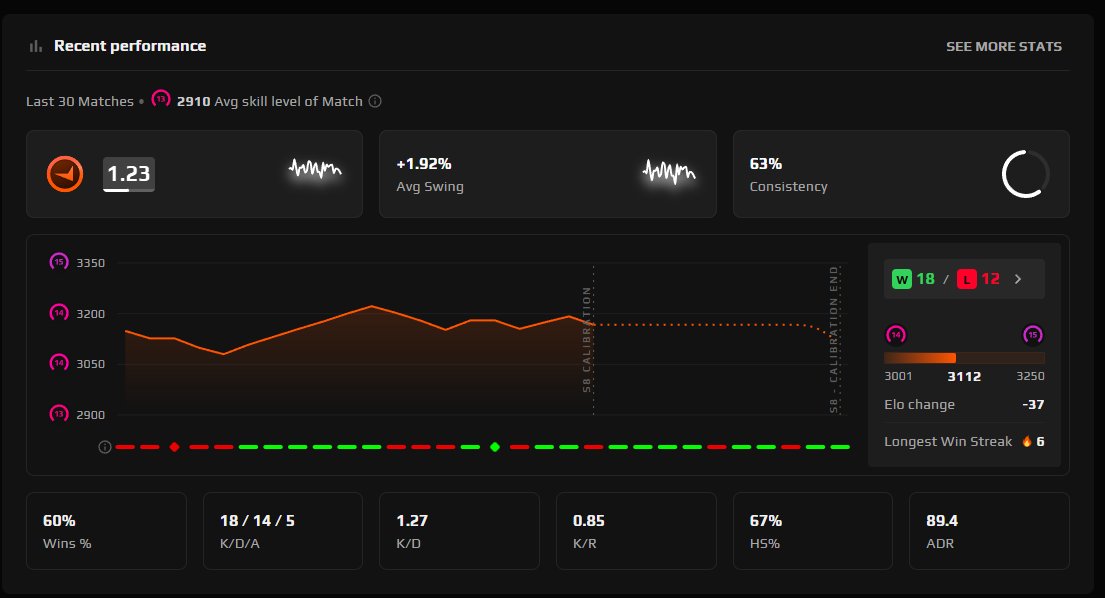
Task: Click the red L losses badge
Action: (966, 280)
